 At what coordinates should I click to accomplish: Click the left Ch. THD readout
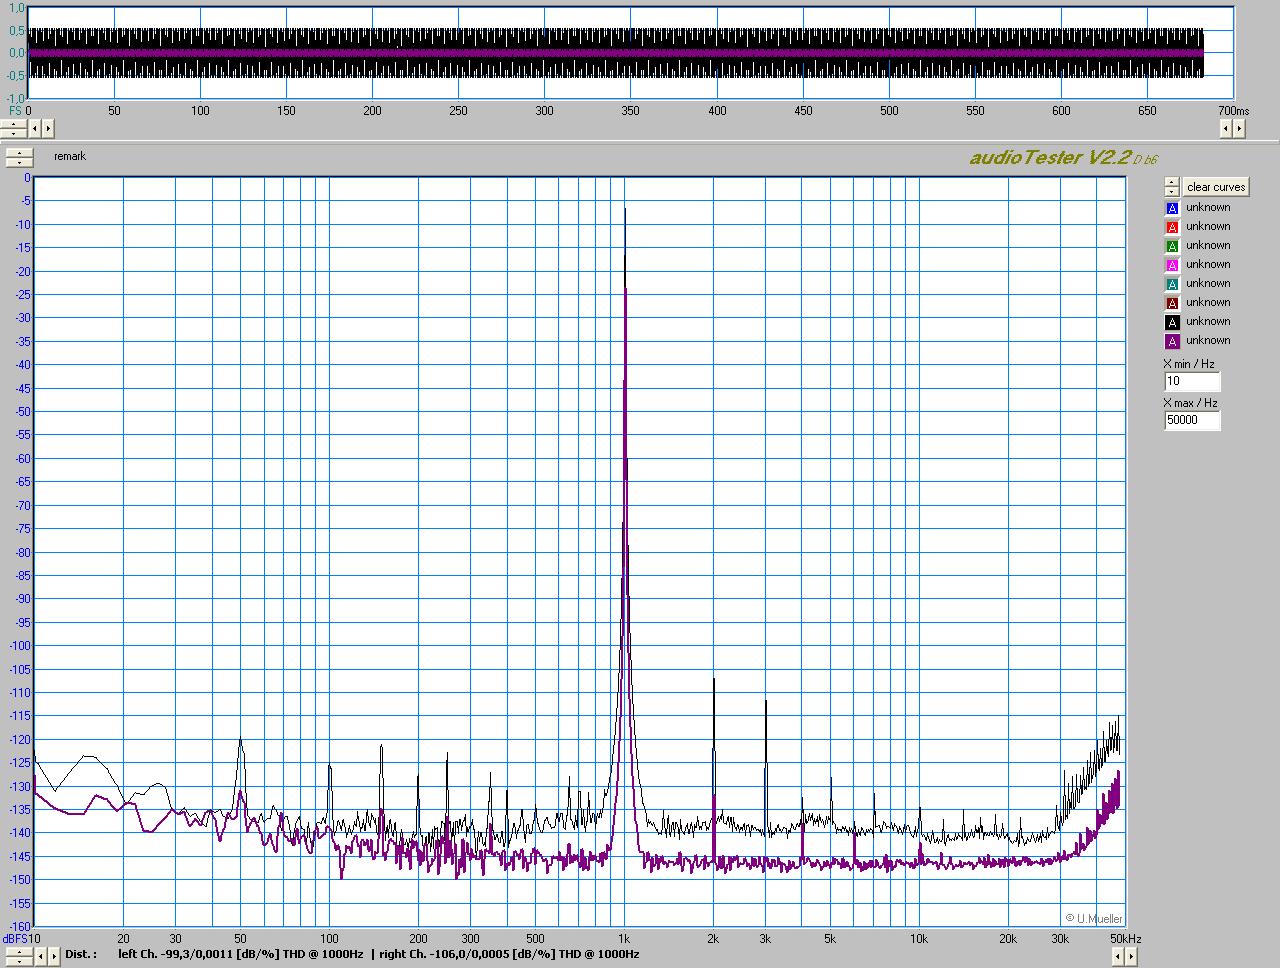(241, 954)
